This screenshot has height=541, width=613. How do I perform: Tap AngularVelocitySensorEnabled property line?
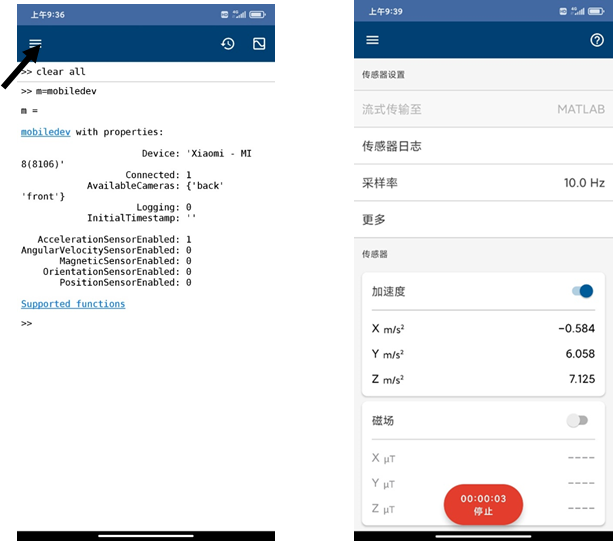tap(106, 250)
